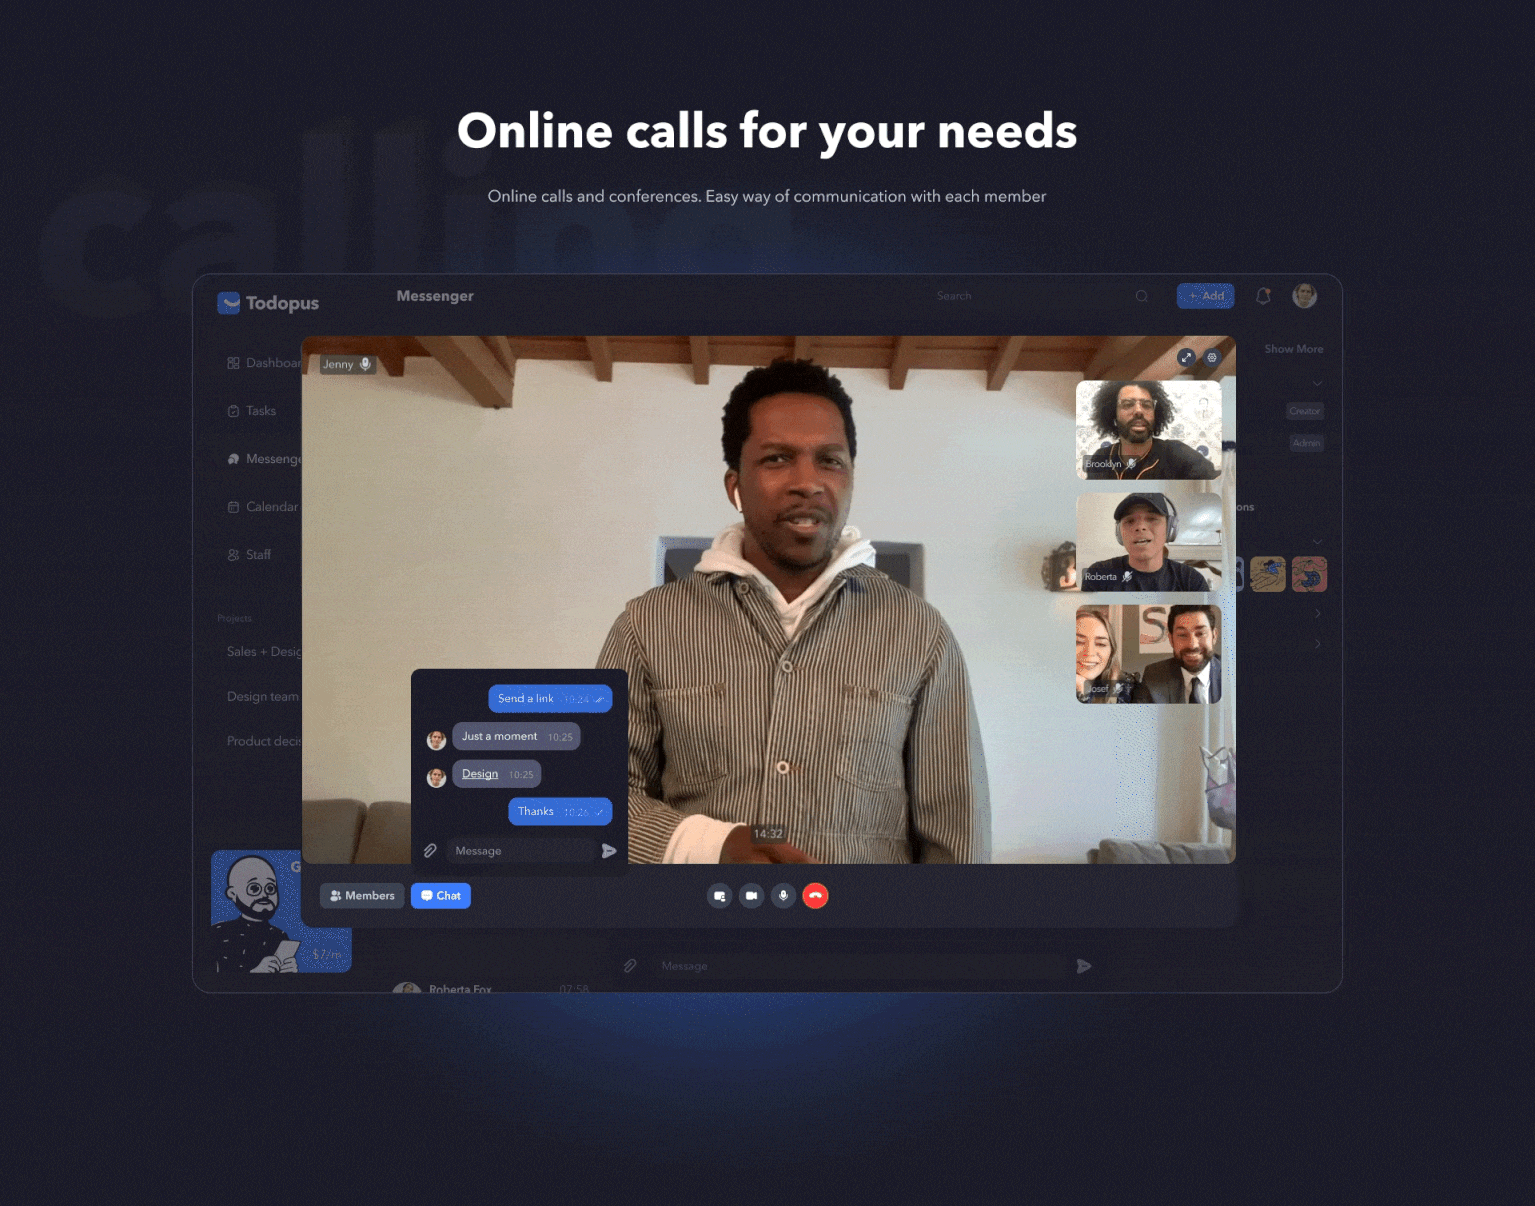Open call settings gear
This screenshot has width=1535, height=1206.
[1212, 357]
